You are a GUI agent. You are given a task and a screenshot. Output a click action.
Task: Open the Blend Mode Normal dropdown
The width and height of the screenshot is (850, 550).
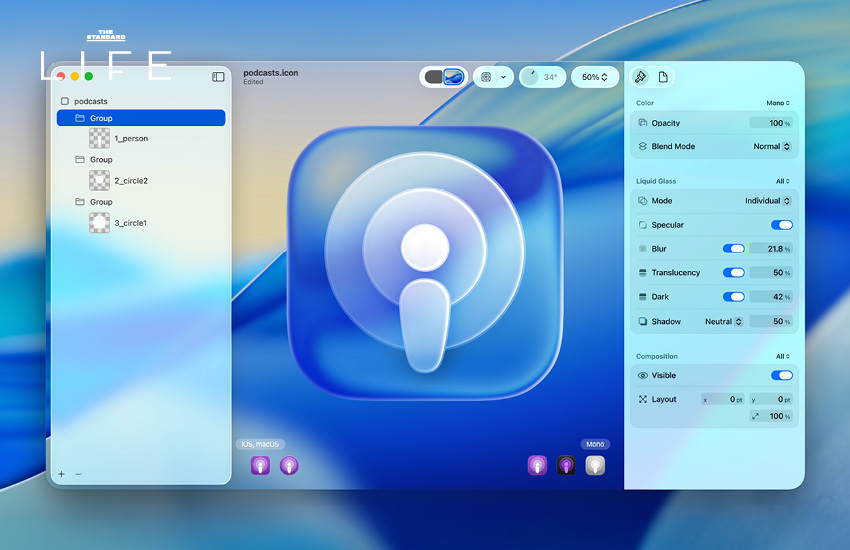tap(772, 146)
